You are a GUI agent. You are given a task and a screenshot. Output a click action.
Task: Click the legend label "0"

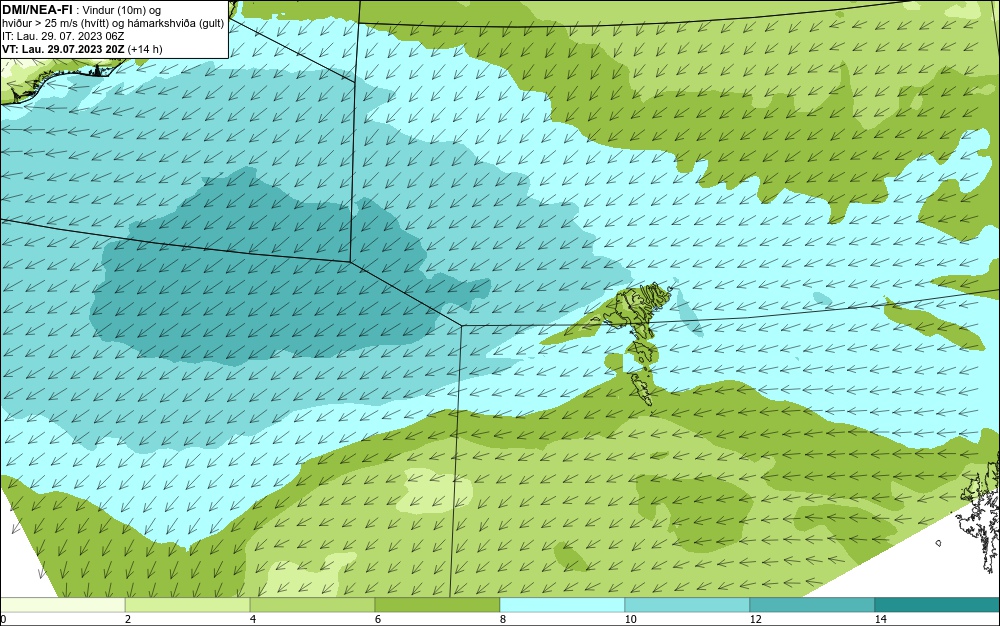click(3, 619)
